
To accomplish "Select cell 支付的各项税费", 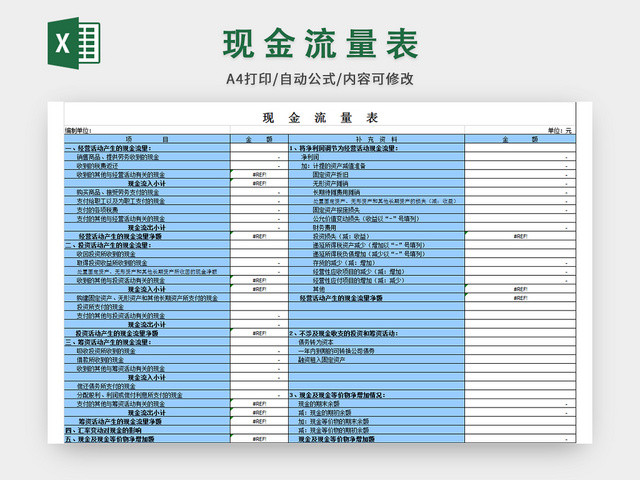I will coord(147,210).
